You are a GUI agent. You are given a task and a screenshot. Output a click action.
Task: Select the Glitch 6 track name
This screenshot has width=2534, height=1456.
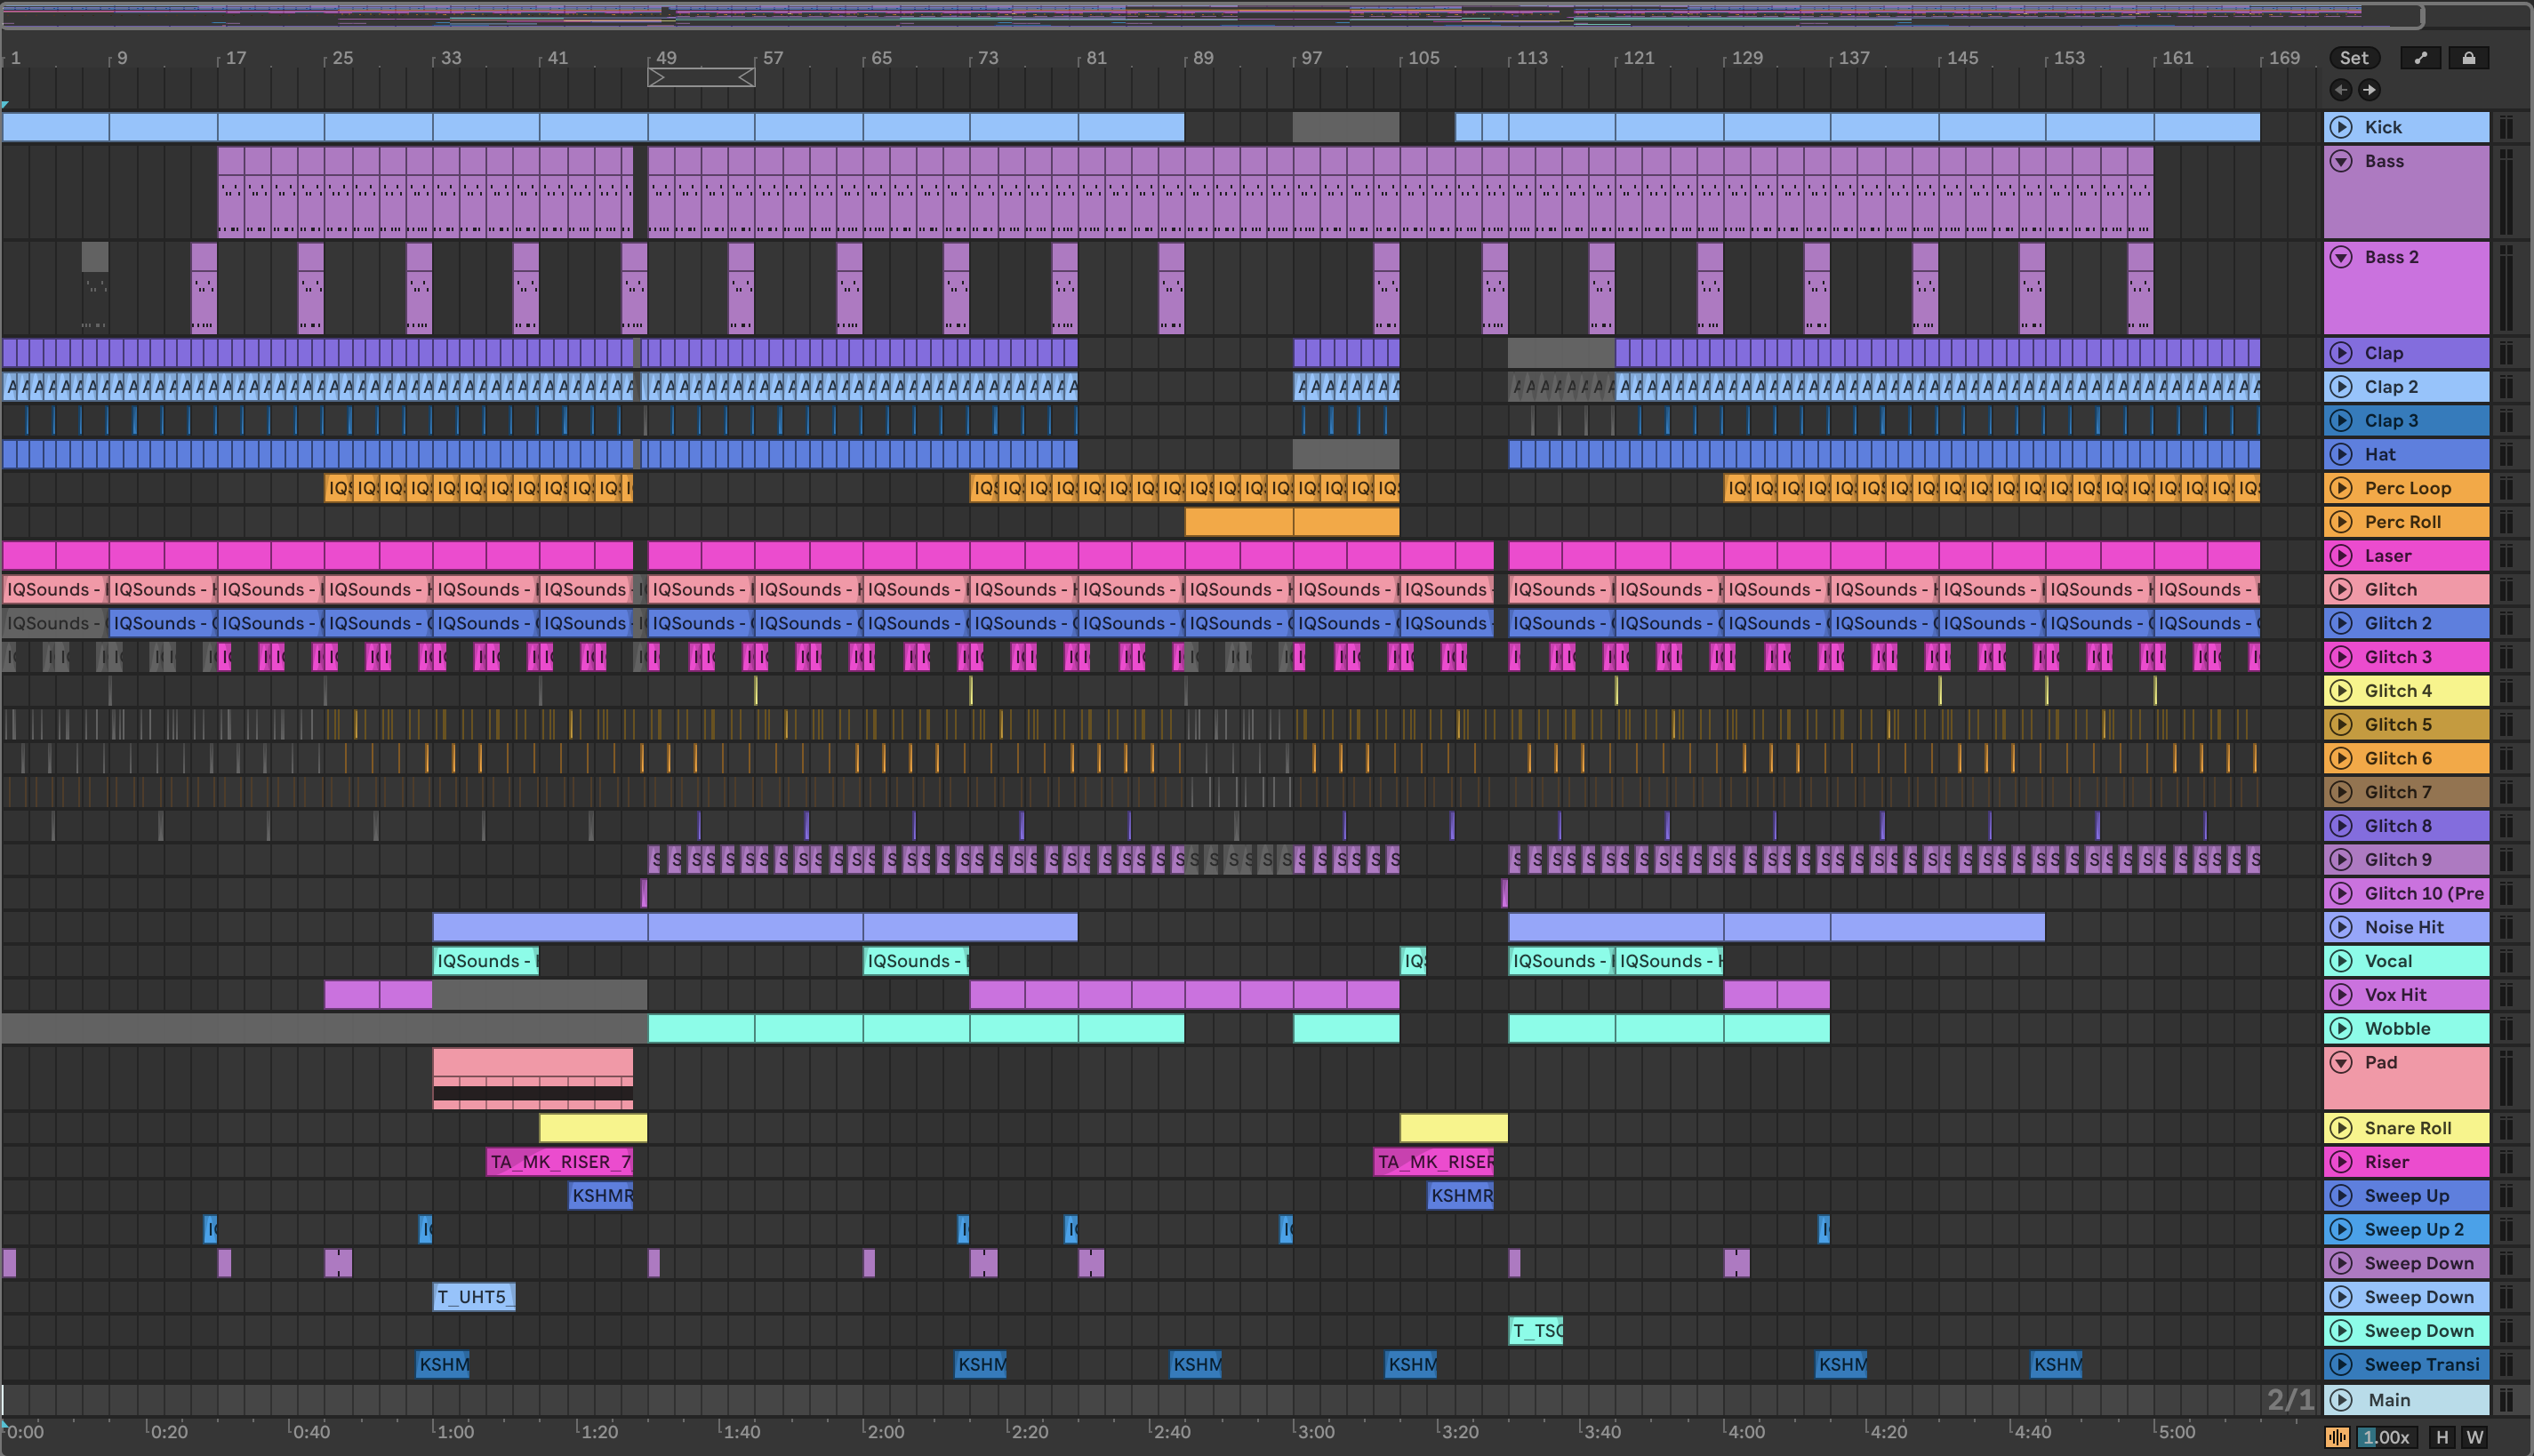pyautogui.click(x=2398, y=759)
